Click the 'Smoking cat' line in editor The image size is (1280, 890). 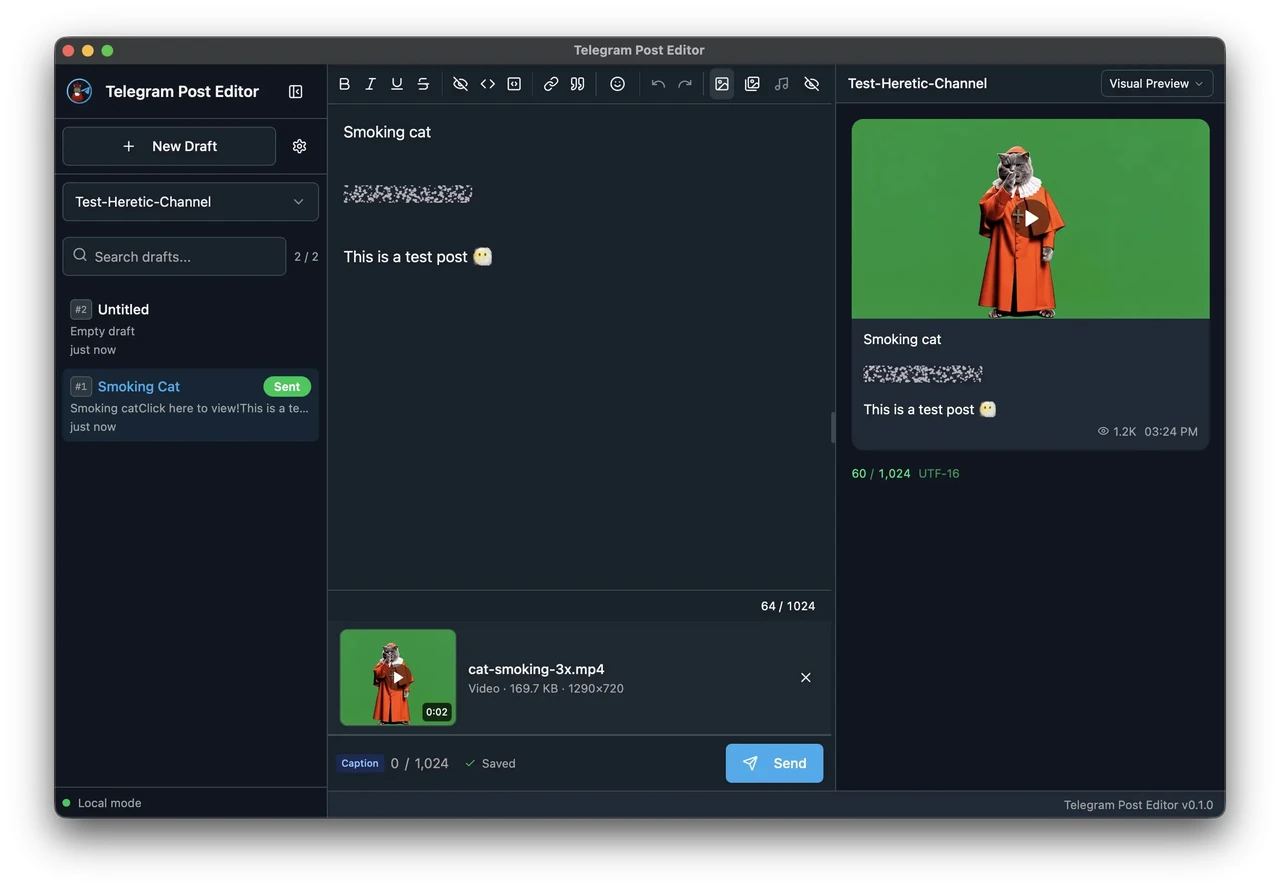point(387,132)
